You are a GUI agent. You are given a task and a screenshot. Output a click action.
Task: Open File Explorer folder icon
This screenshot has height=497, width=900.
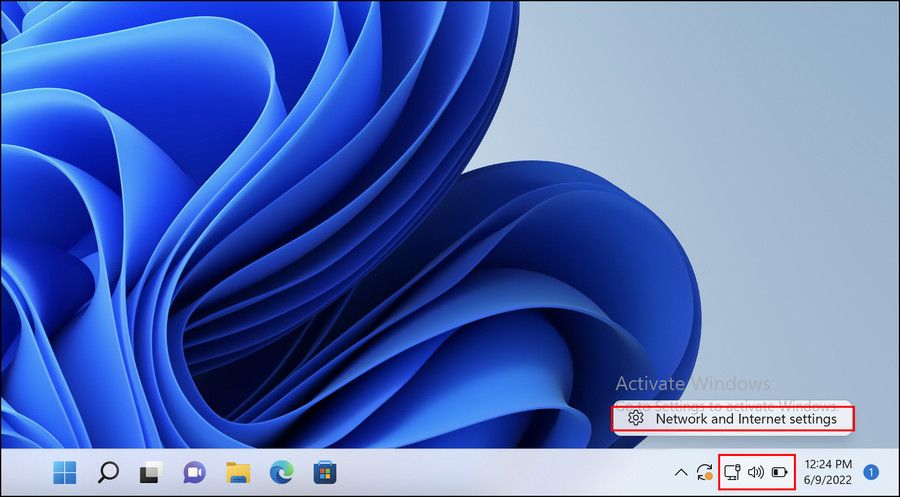pyautogui.click(x=238, y=472)
